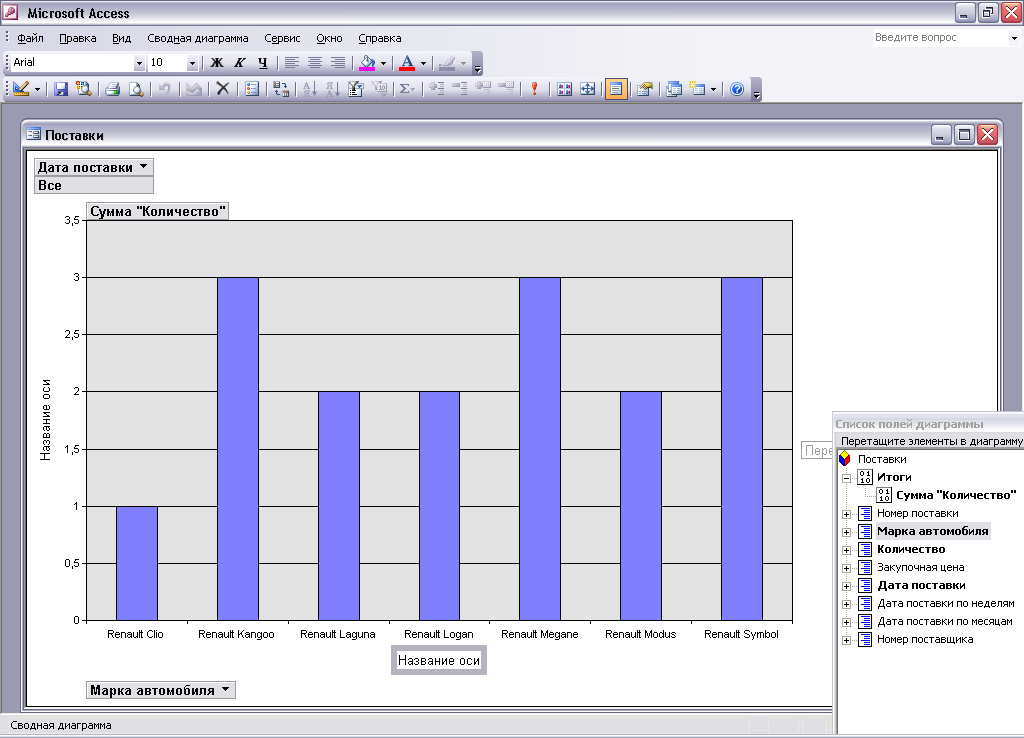Viewport: 1024px width, 738px height.
Task: Toggle bold formatting (Ж)
Action: pos(217,63)
